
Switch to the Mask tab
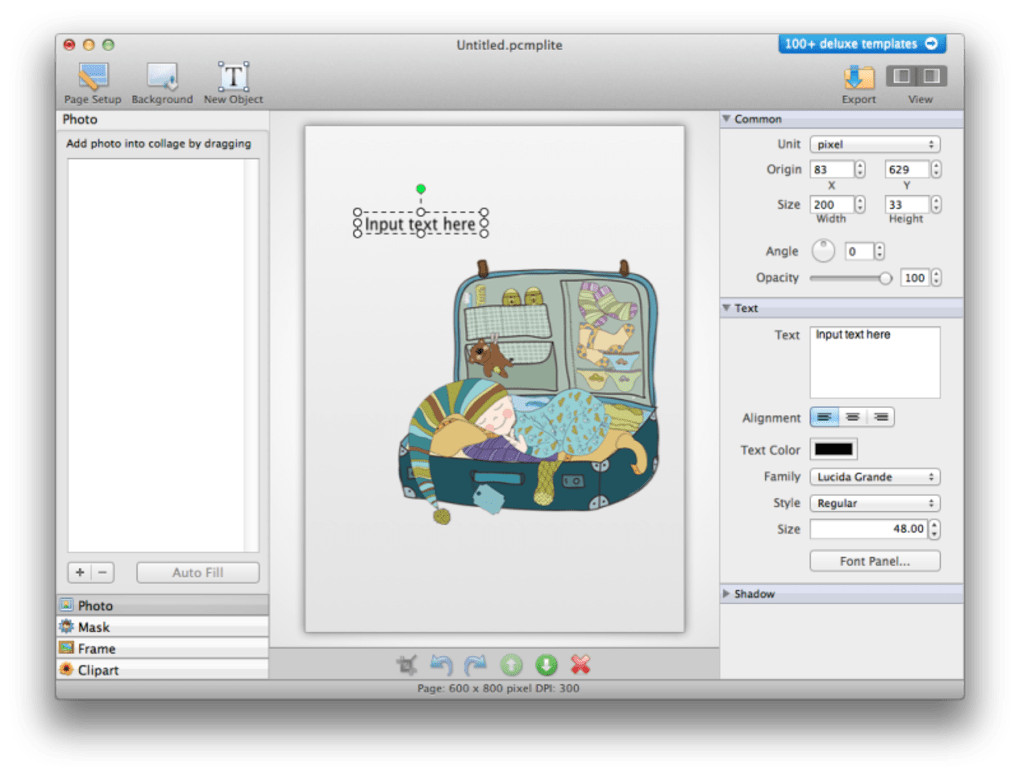pyautogui.click(x=94, y=627)
